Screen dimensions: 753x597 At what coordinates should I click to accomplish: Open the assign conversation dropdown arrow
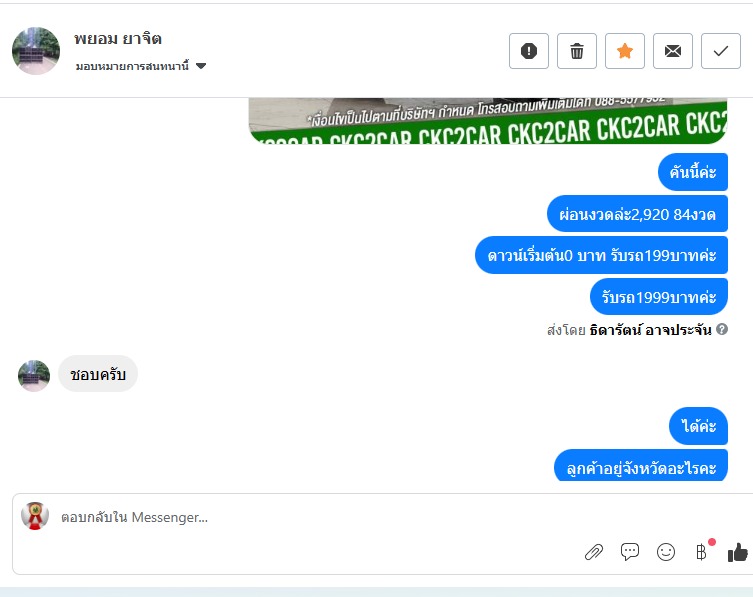tap(201, 66)
